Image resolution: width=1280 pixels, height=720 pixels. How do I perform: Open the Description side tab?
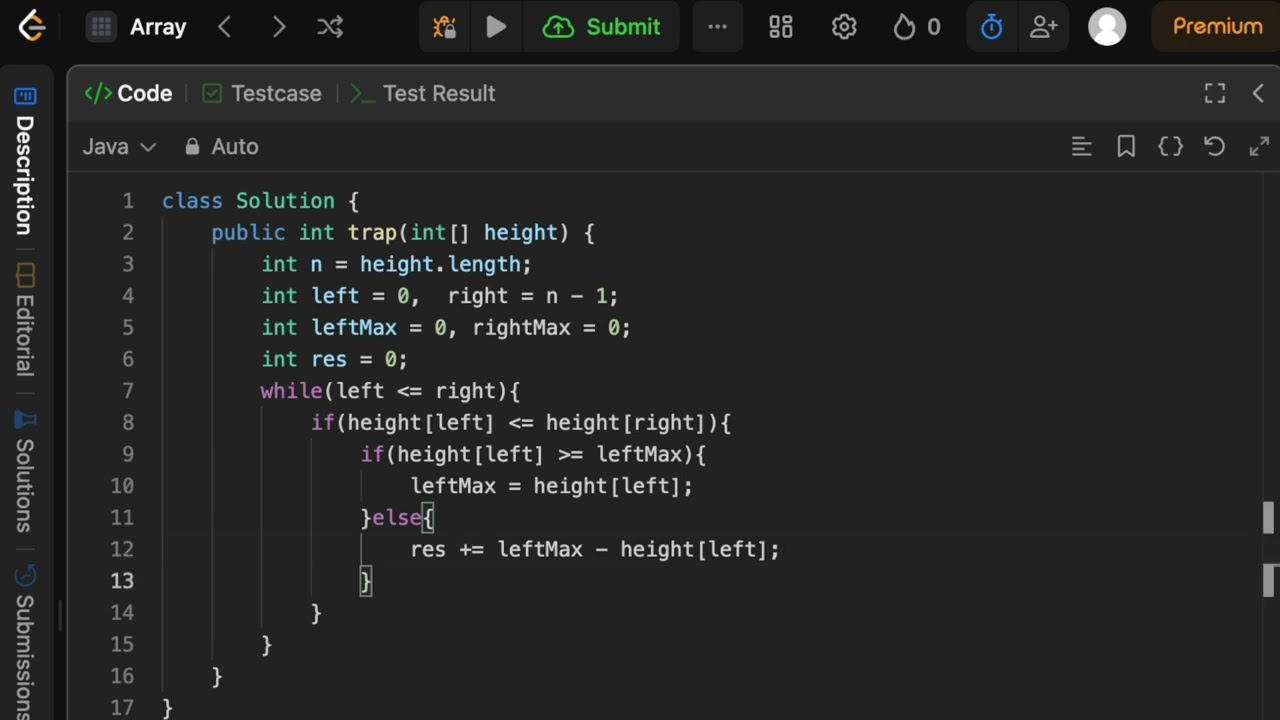pyautogui.click(x=25, y=161)
